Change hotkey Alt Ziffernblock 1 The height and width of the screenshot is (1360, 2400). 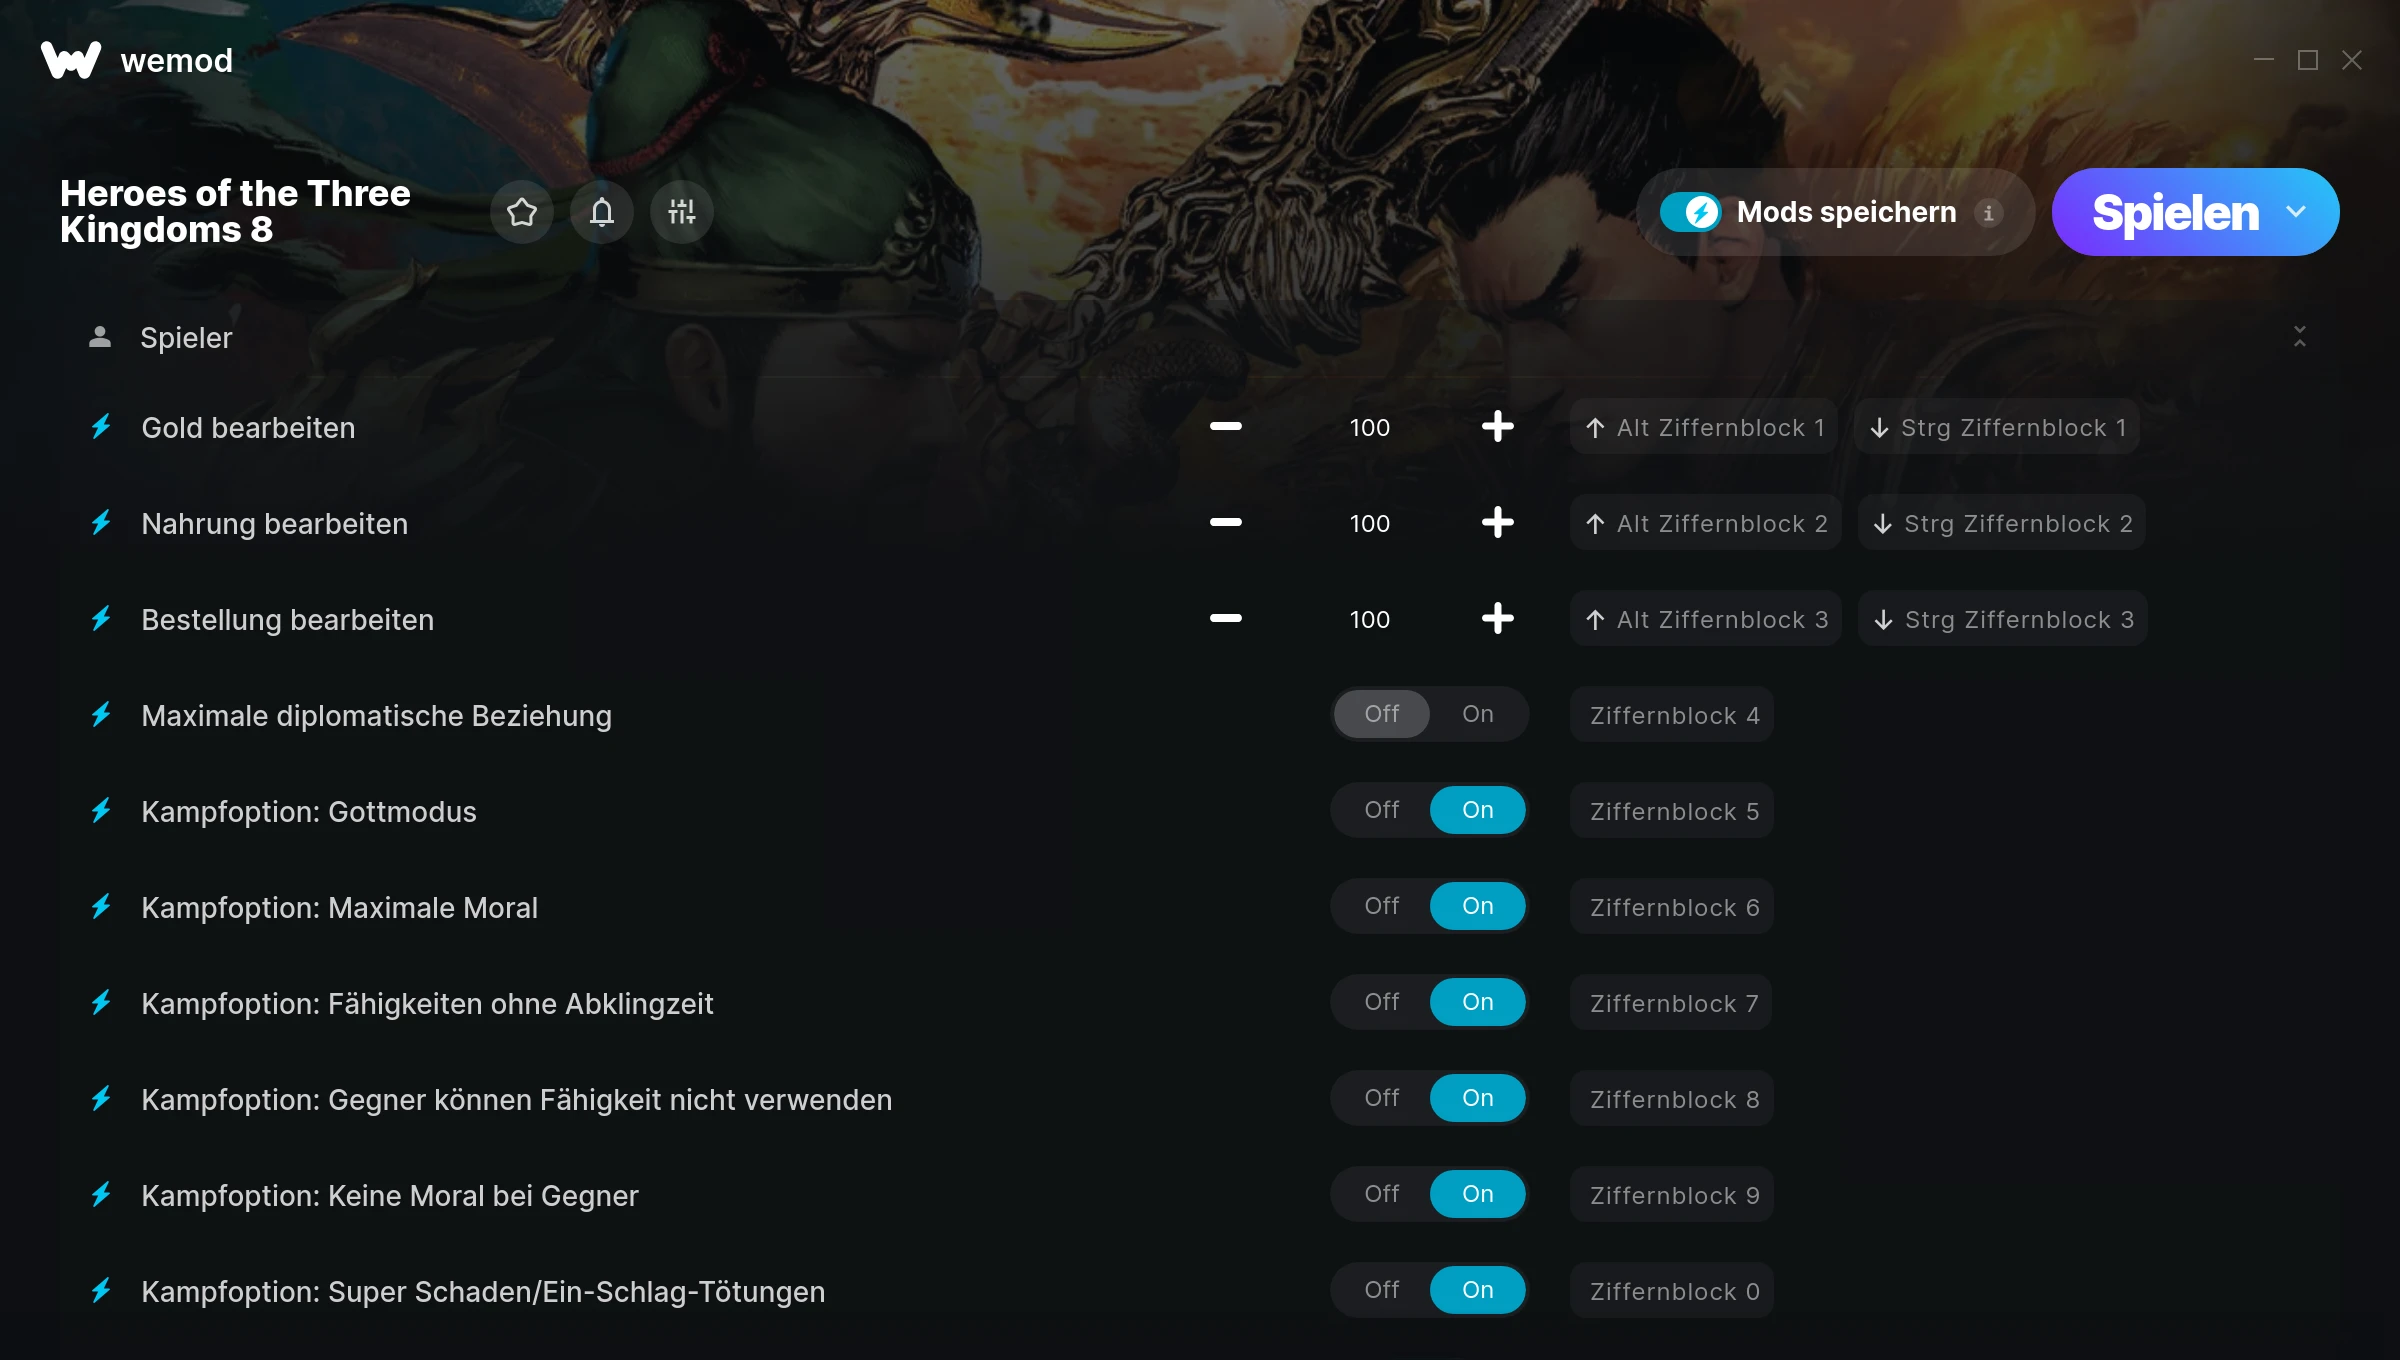(1704, 427)
